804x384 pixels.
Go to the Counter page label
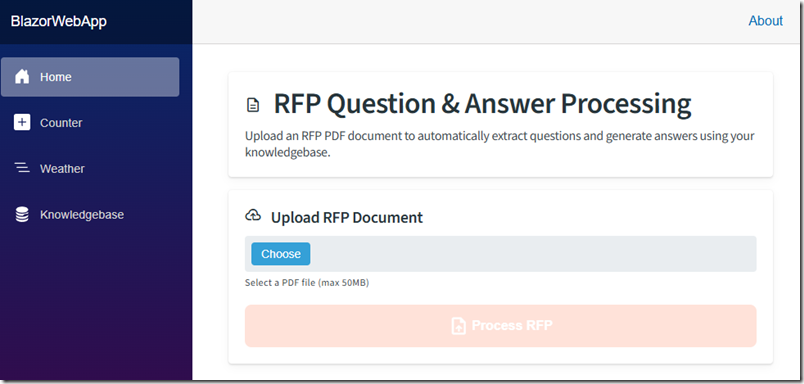[61, 123]
